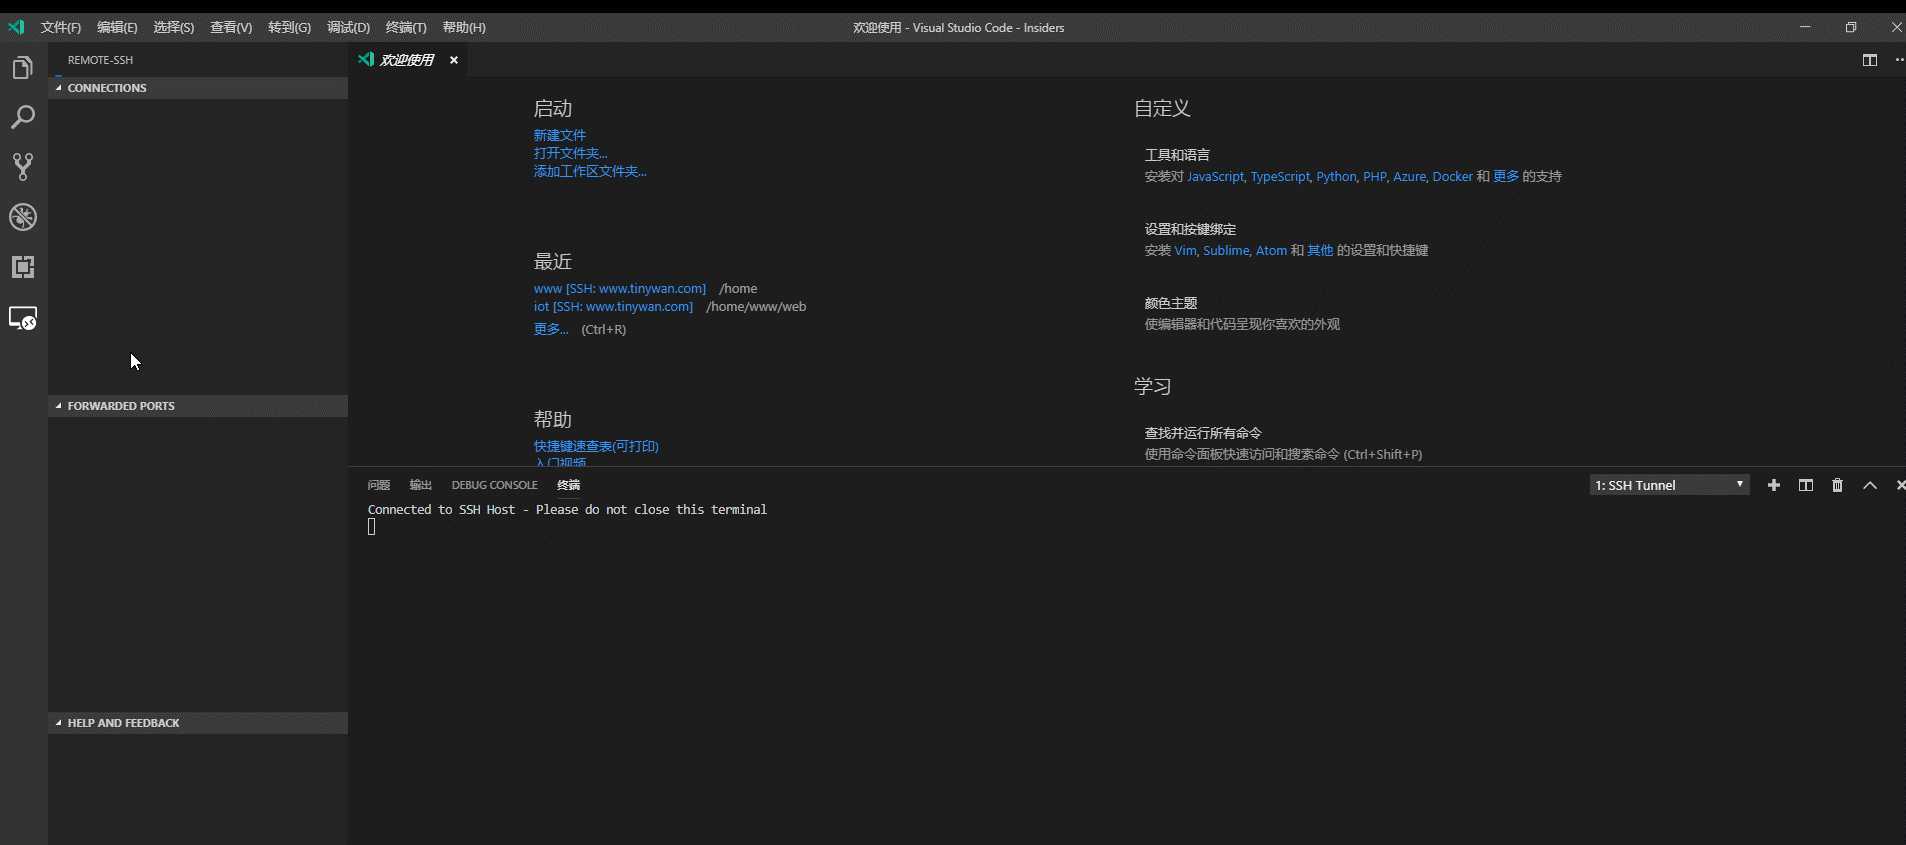Screen dimensions: 1906x845
Task: Switch to the DEBUG CONSOLE tab
Action: coord(494,485)
